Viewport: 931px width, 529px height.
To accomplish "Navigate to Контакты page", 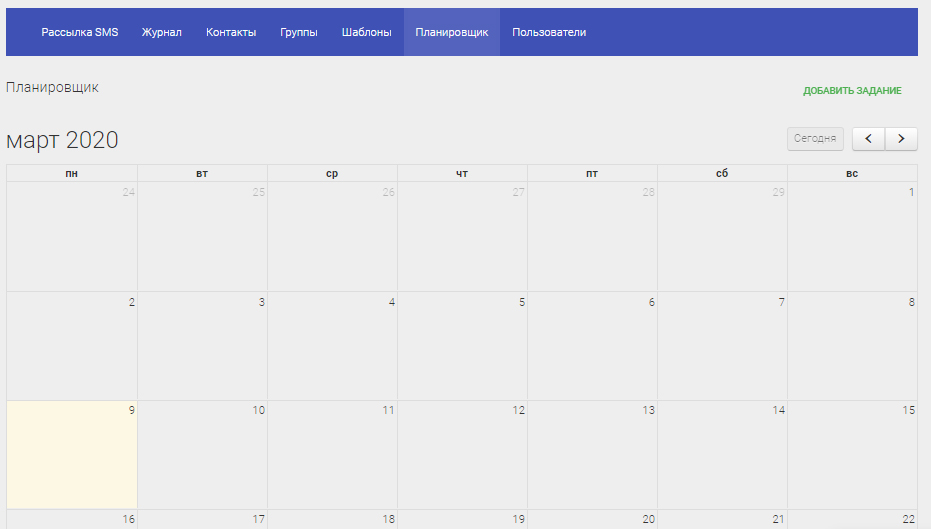I will tap(231, 32).
